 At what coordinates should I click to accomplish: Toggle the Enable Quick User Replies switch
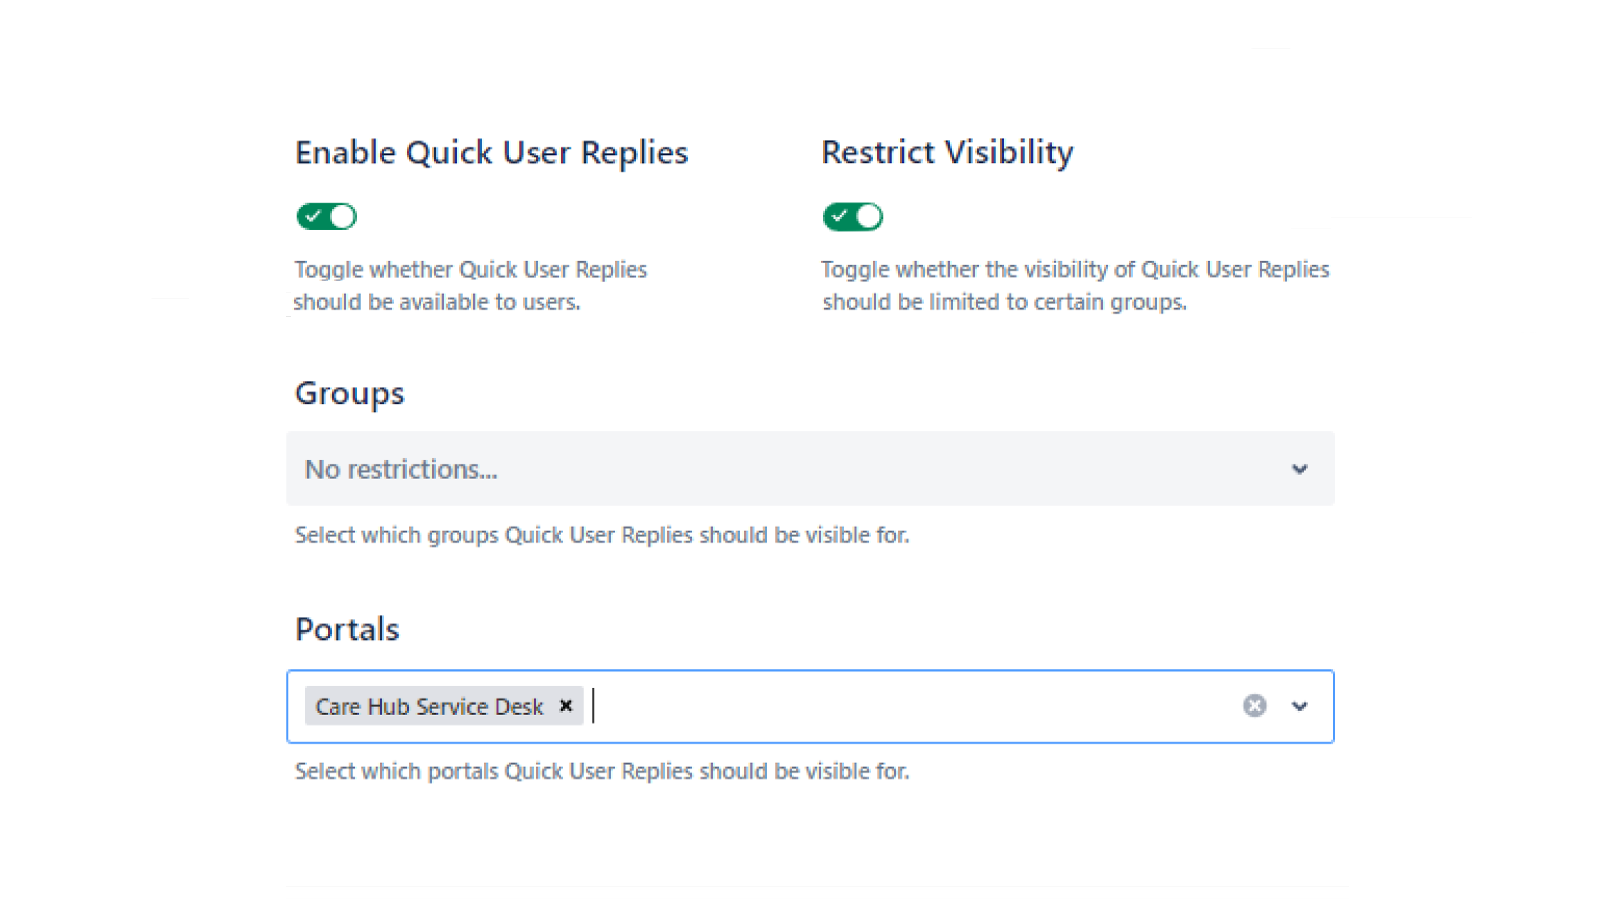pyautogui.click(x=326, y=216)
